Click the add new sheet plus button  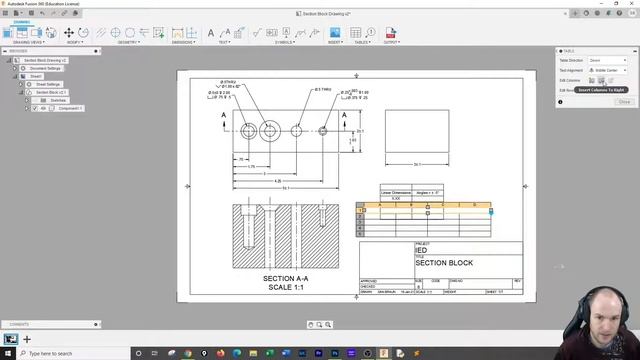tap(27, 339)
